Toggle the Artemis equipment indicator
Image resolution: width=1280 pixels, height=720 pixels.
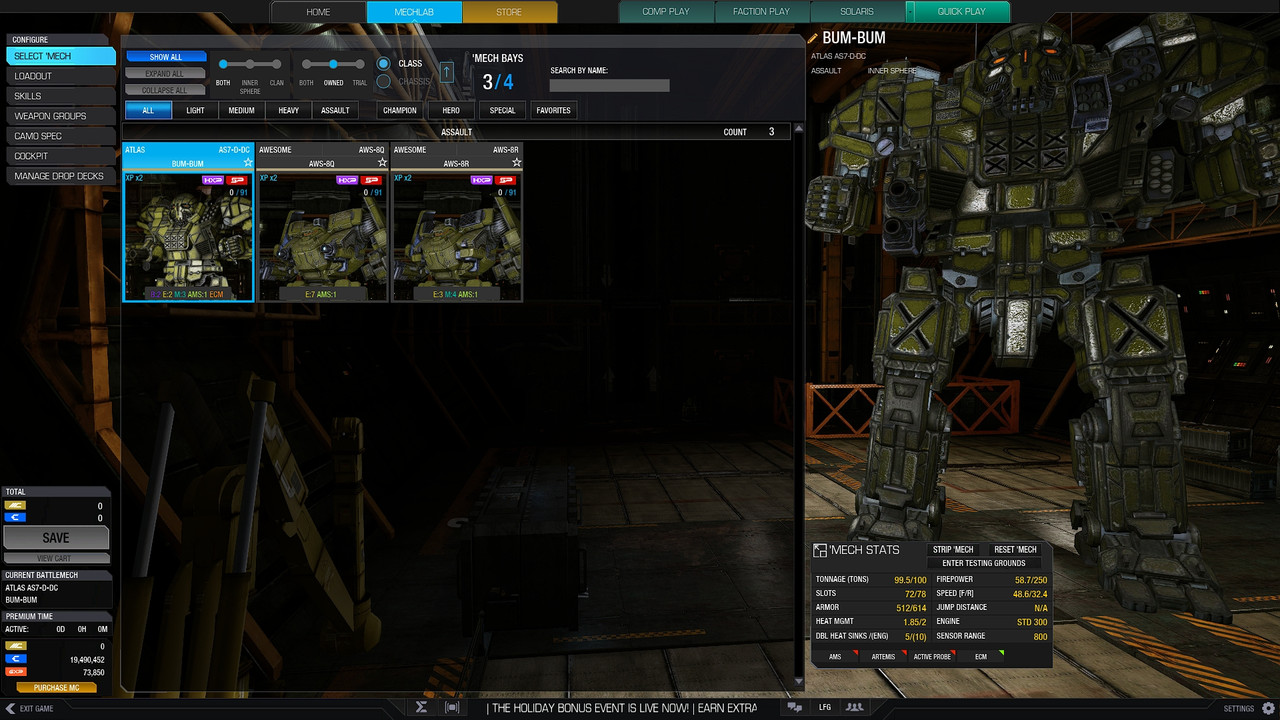[x=884, y=657]
